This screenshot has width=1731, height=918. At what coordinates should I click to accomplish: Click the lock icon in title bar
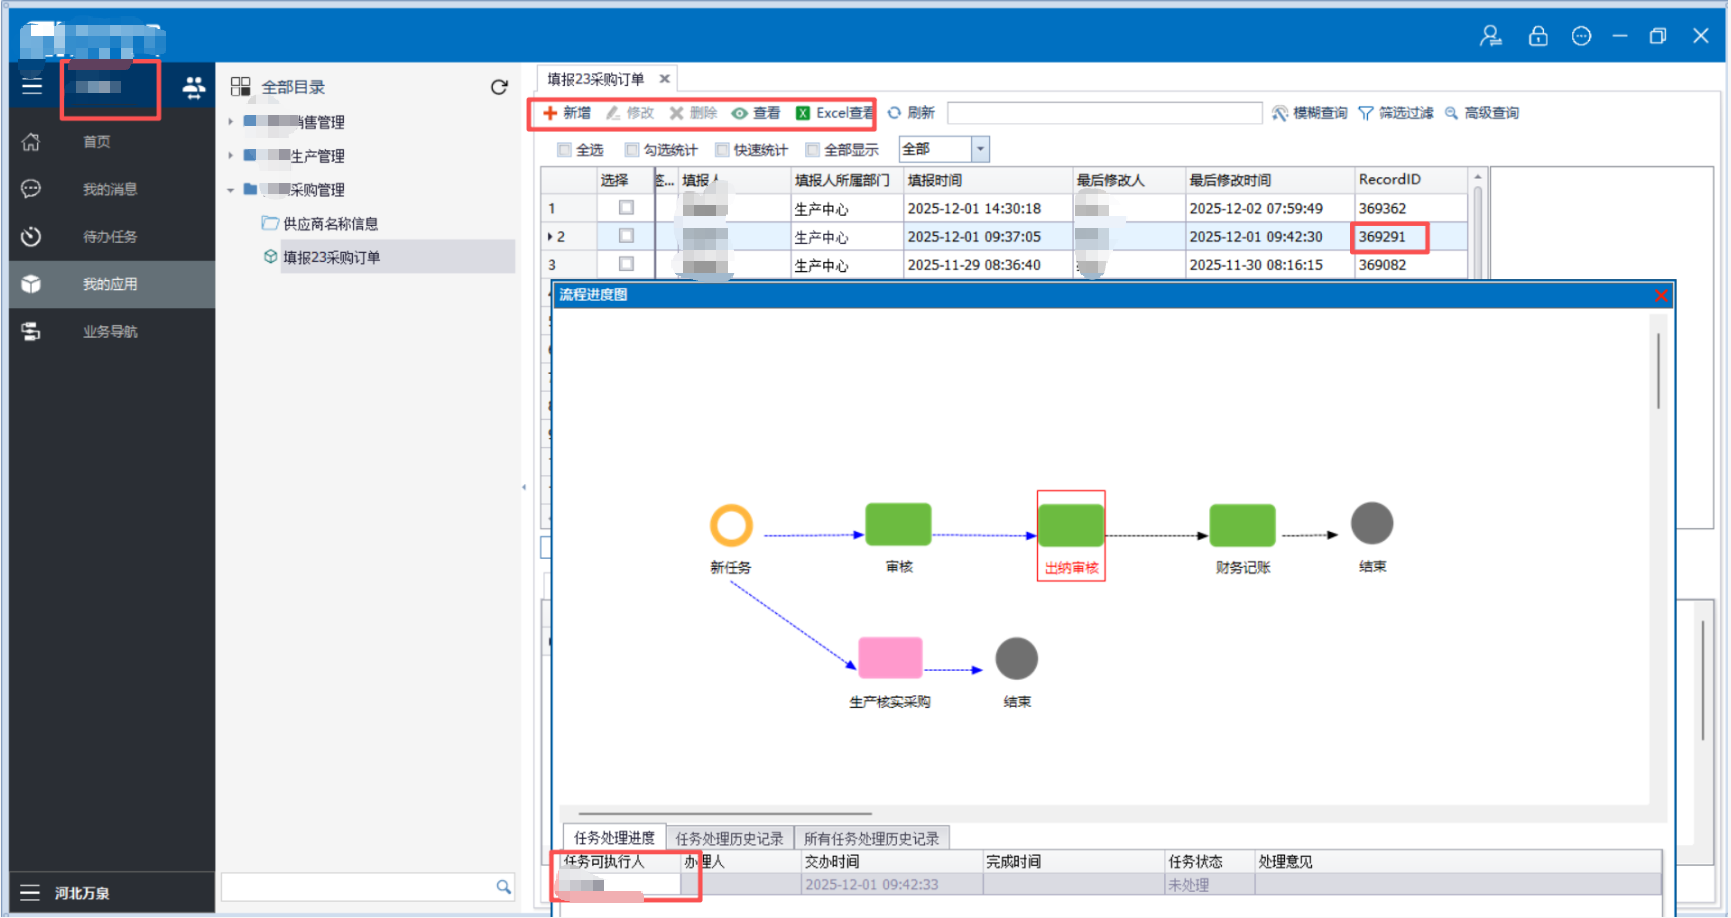(x=1538, y=36)
